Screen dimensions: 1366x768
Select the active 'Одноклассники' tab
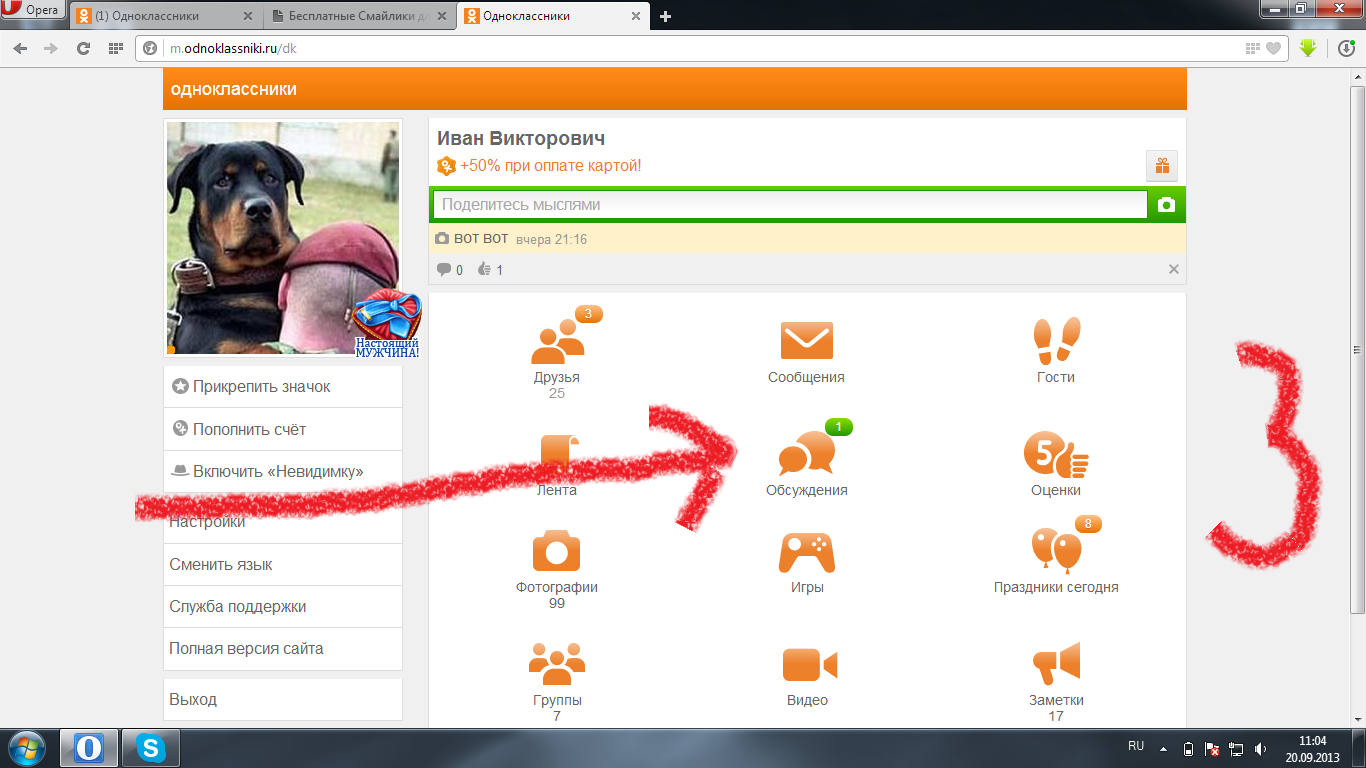(x=553, y=16)
